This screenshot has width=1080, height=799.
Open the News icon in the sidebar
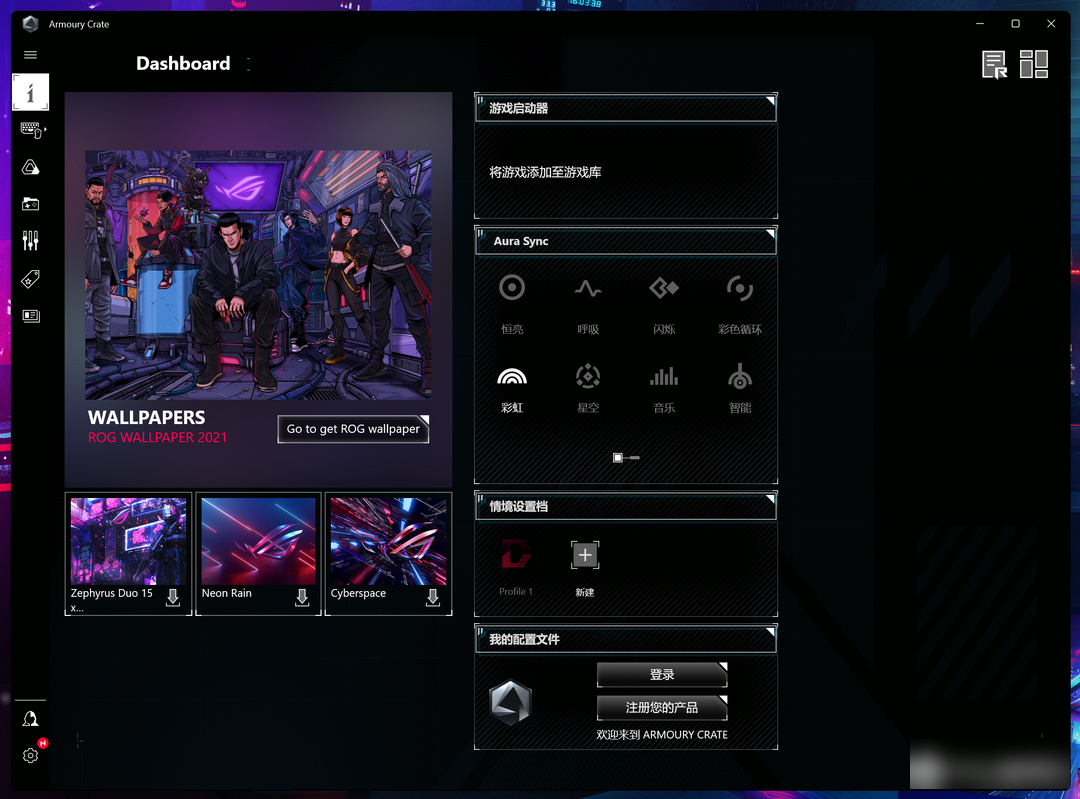coord(30,315)
